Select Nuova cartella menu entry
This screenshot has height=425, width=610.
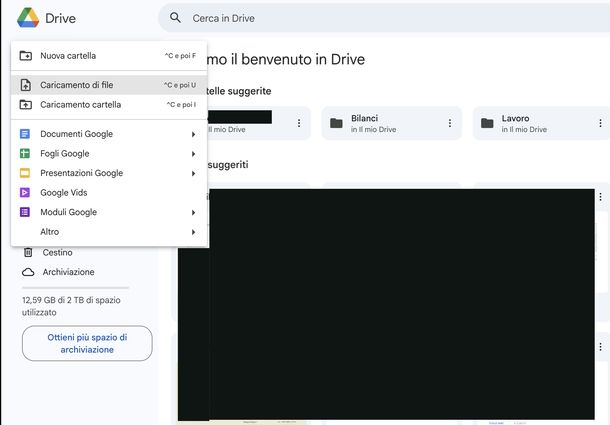(x=109, y=56)
